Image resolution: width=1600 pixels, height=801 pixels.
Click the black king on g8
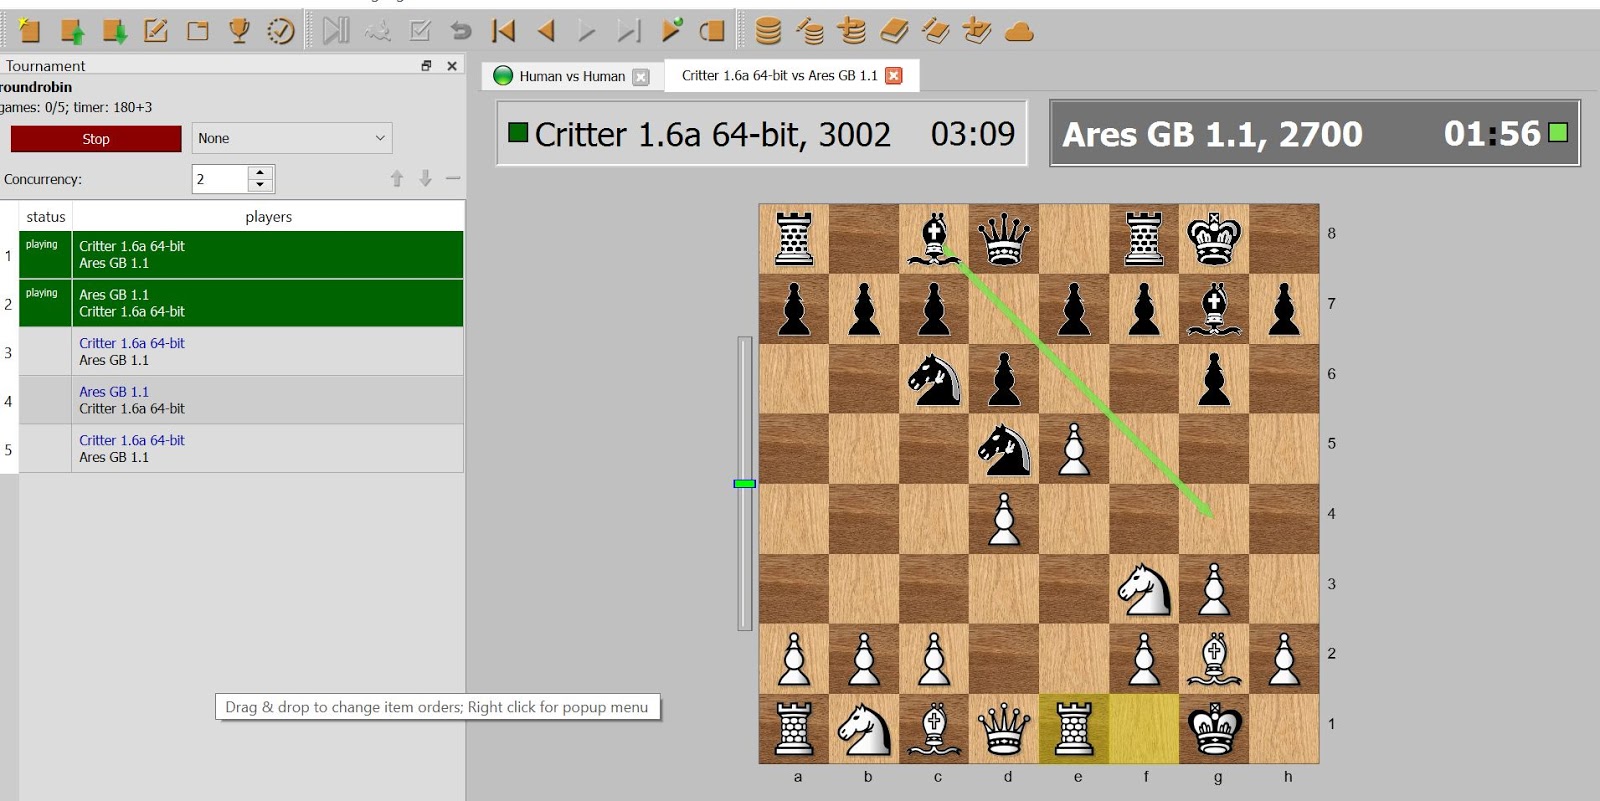click(x=1214, y=239)
